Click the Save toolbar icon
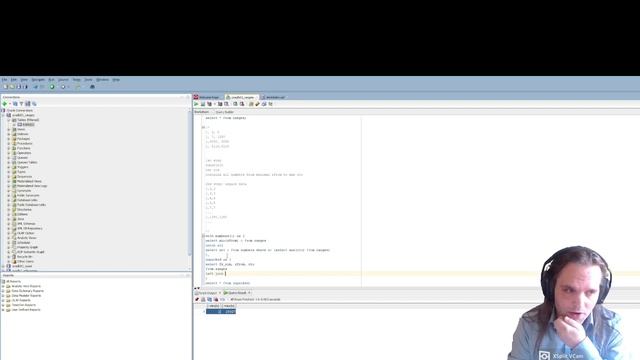 [19, 87]
